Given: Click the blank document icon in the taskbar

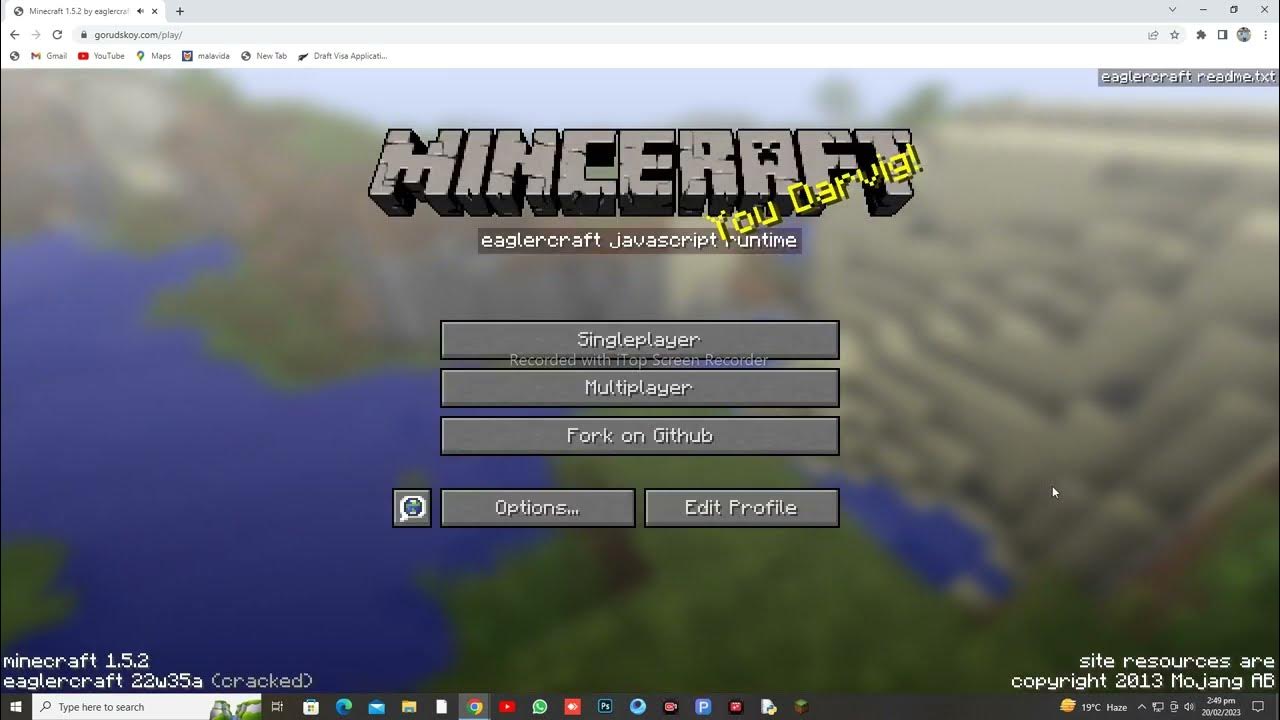Looking at the screenshot, I should [x=441, y=707].
